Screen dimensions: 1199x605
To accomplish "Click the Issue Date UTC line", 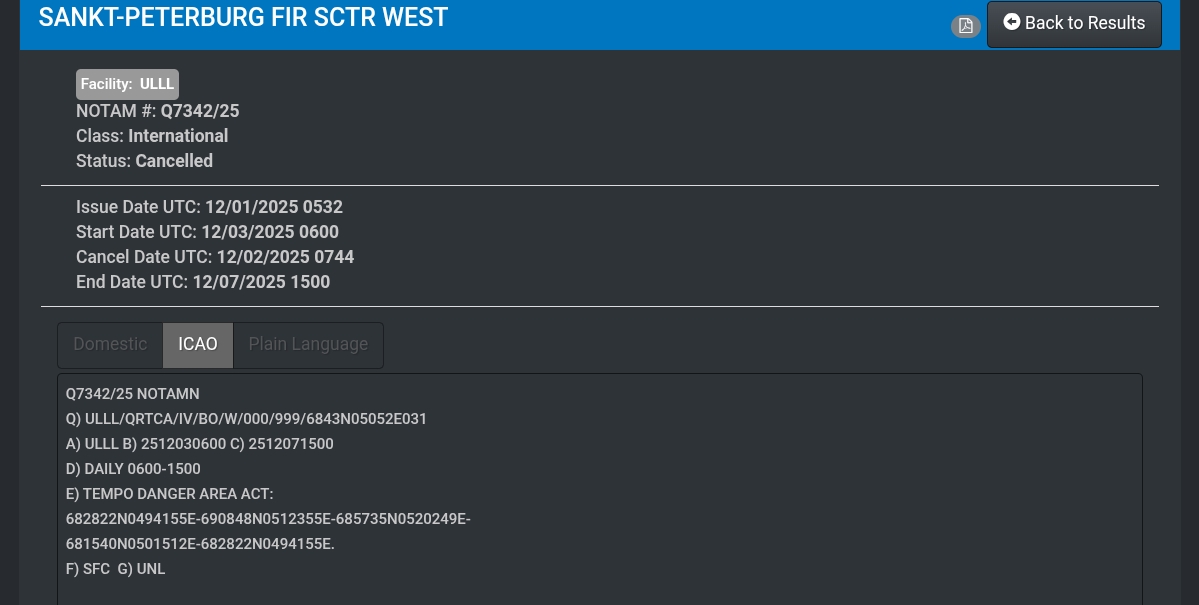I will tap(209, 208).
